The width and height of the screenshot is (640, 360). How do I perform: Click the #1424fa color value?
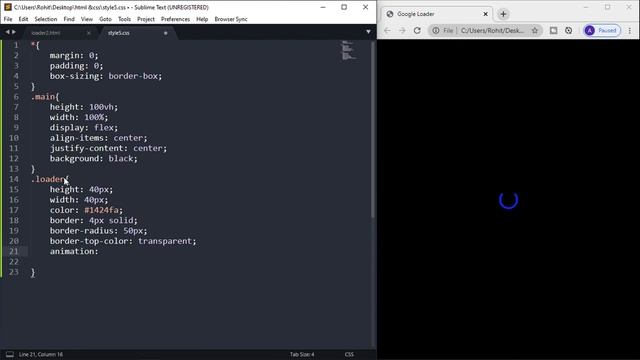click(x=101, y=210)
